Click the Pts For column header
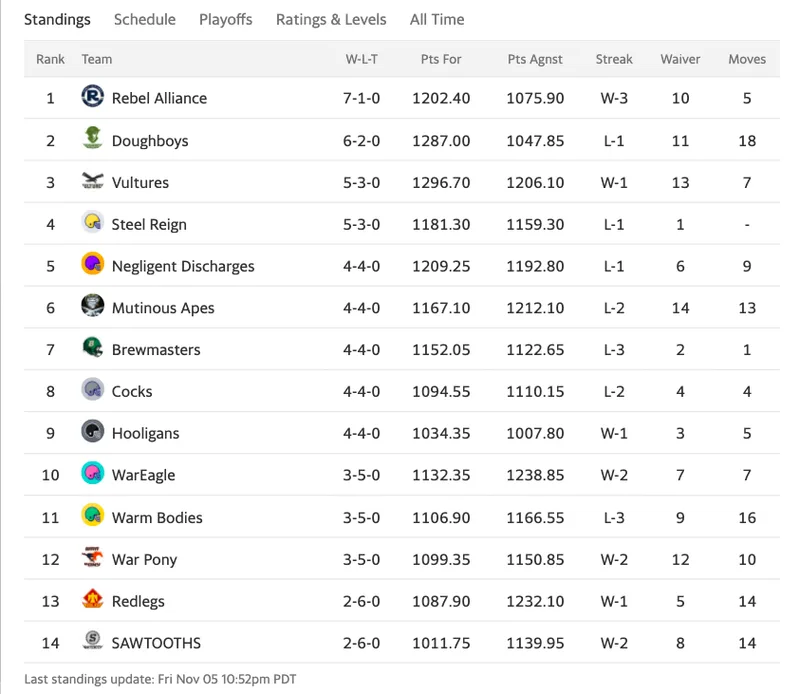800x694 pixels. coord(441,59)
